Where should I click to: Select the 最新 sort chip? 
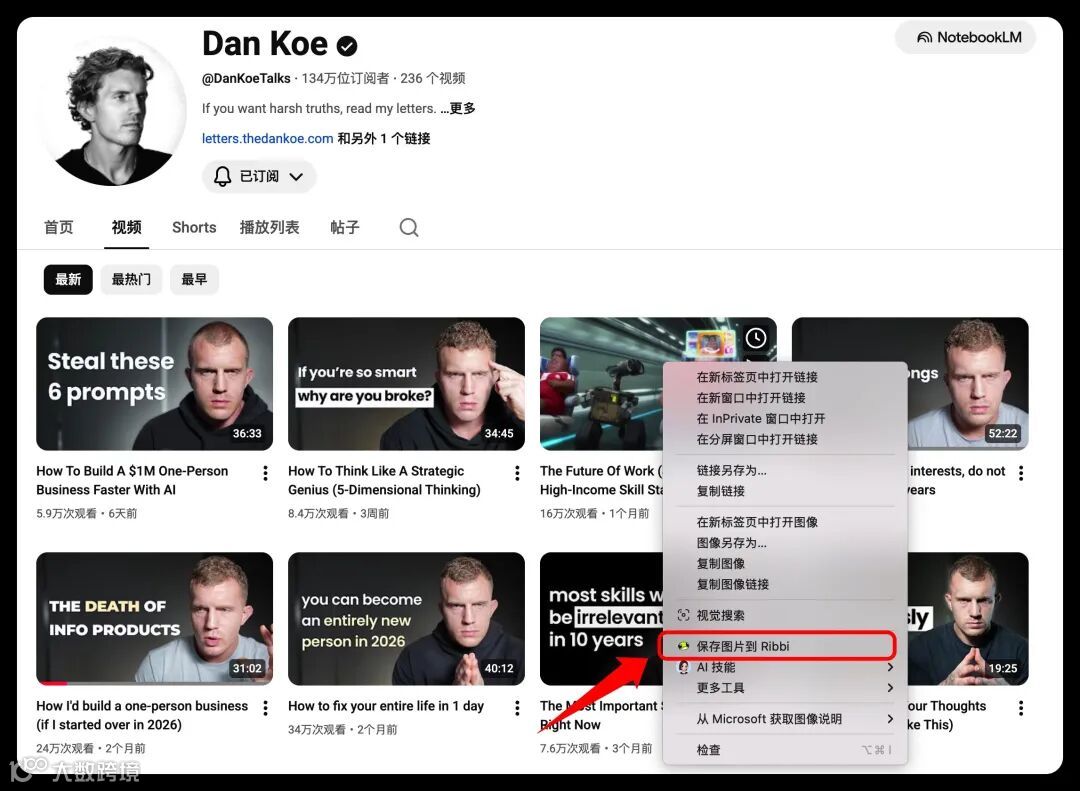coord(68,279)
